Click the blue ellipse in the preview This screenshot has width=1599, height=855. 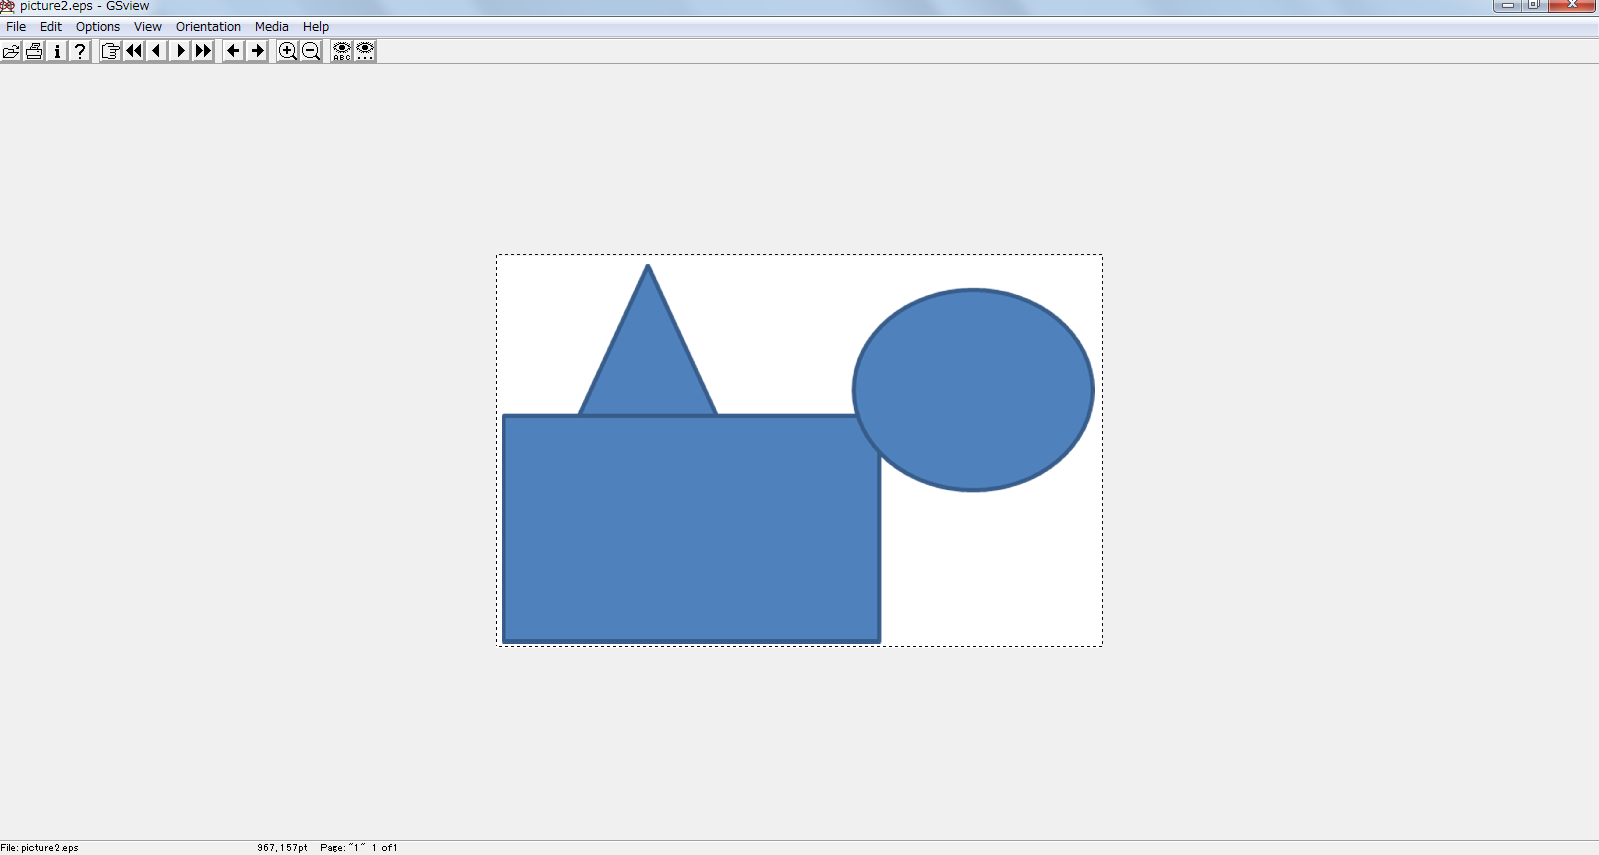click(973, 390)
